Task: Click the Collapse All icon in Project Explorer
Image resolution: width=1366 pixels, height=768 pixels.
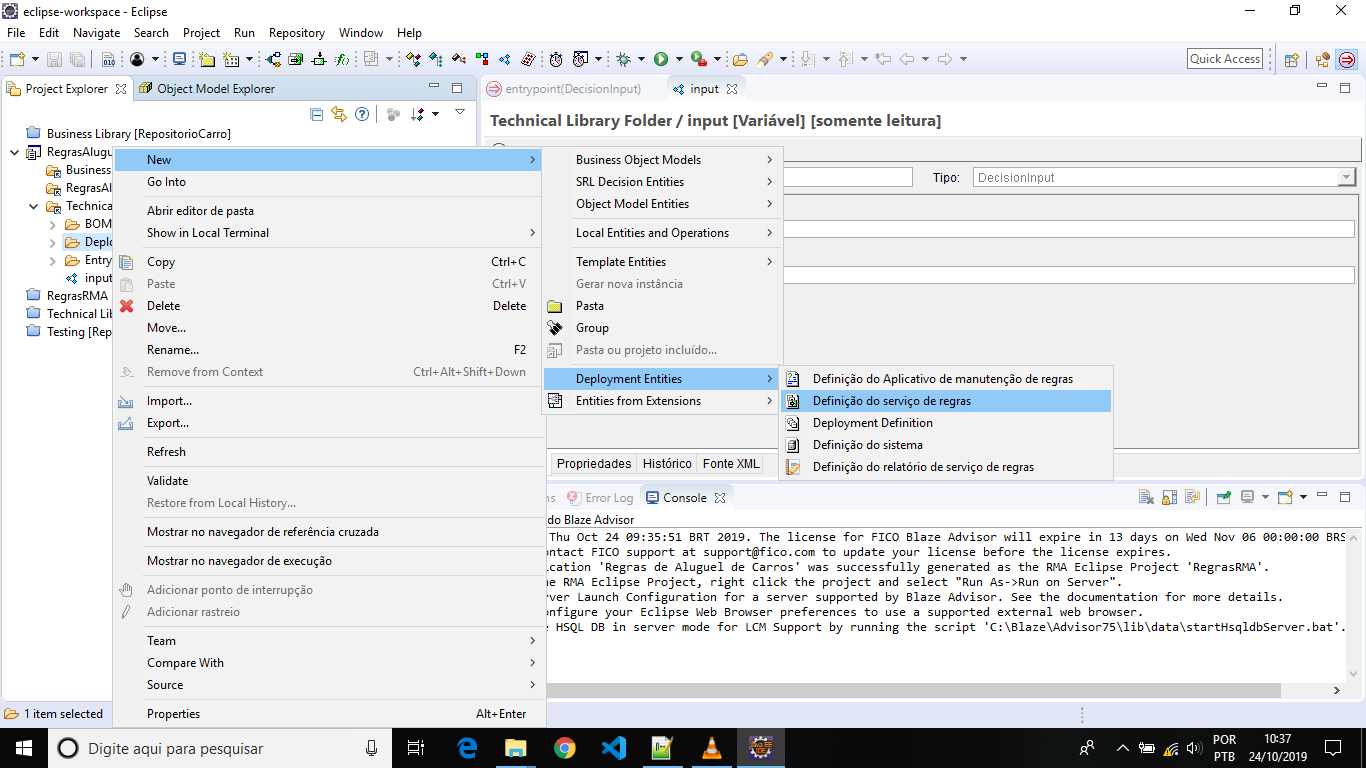Action: 317,114
